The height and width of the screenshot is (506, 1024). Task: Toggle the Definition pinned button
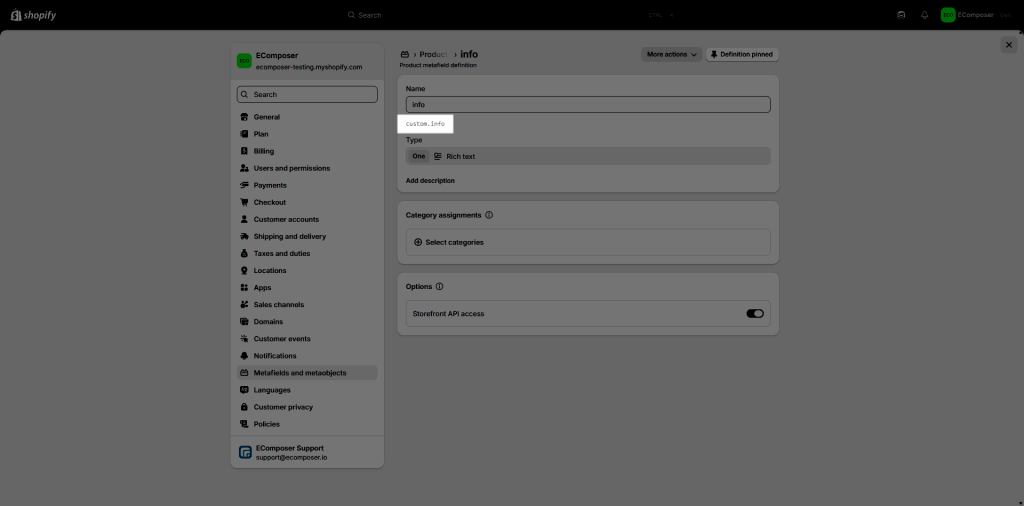pos(742,54)
